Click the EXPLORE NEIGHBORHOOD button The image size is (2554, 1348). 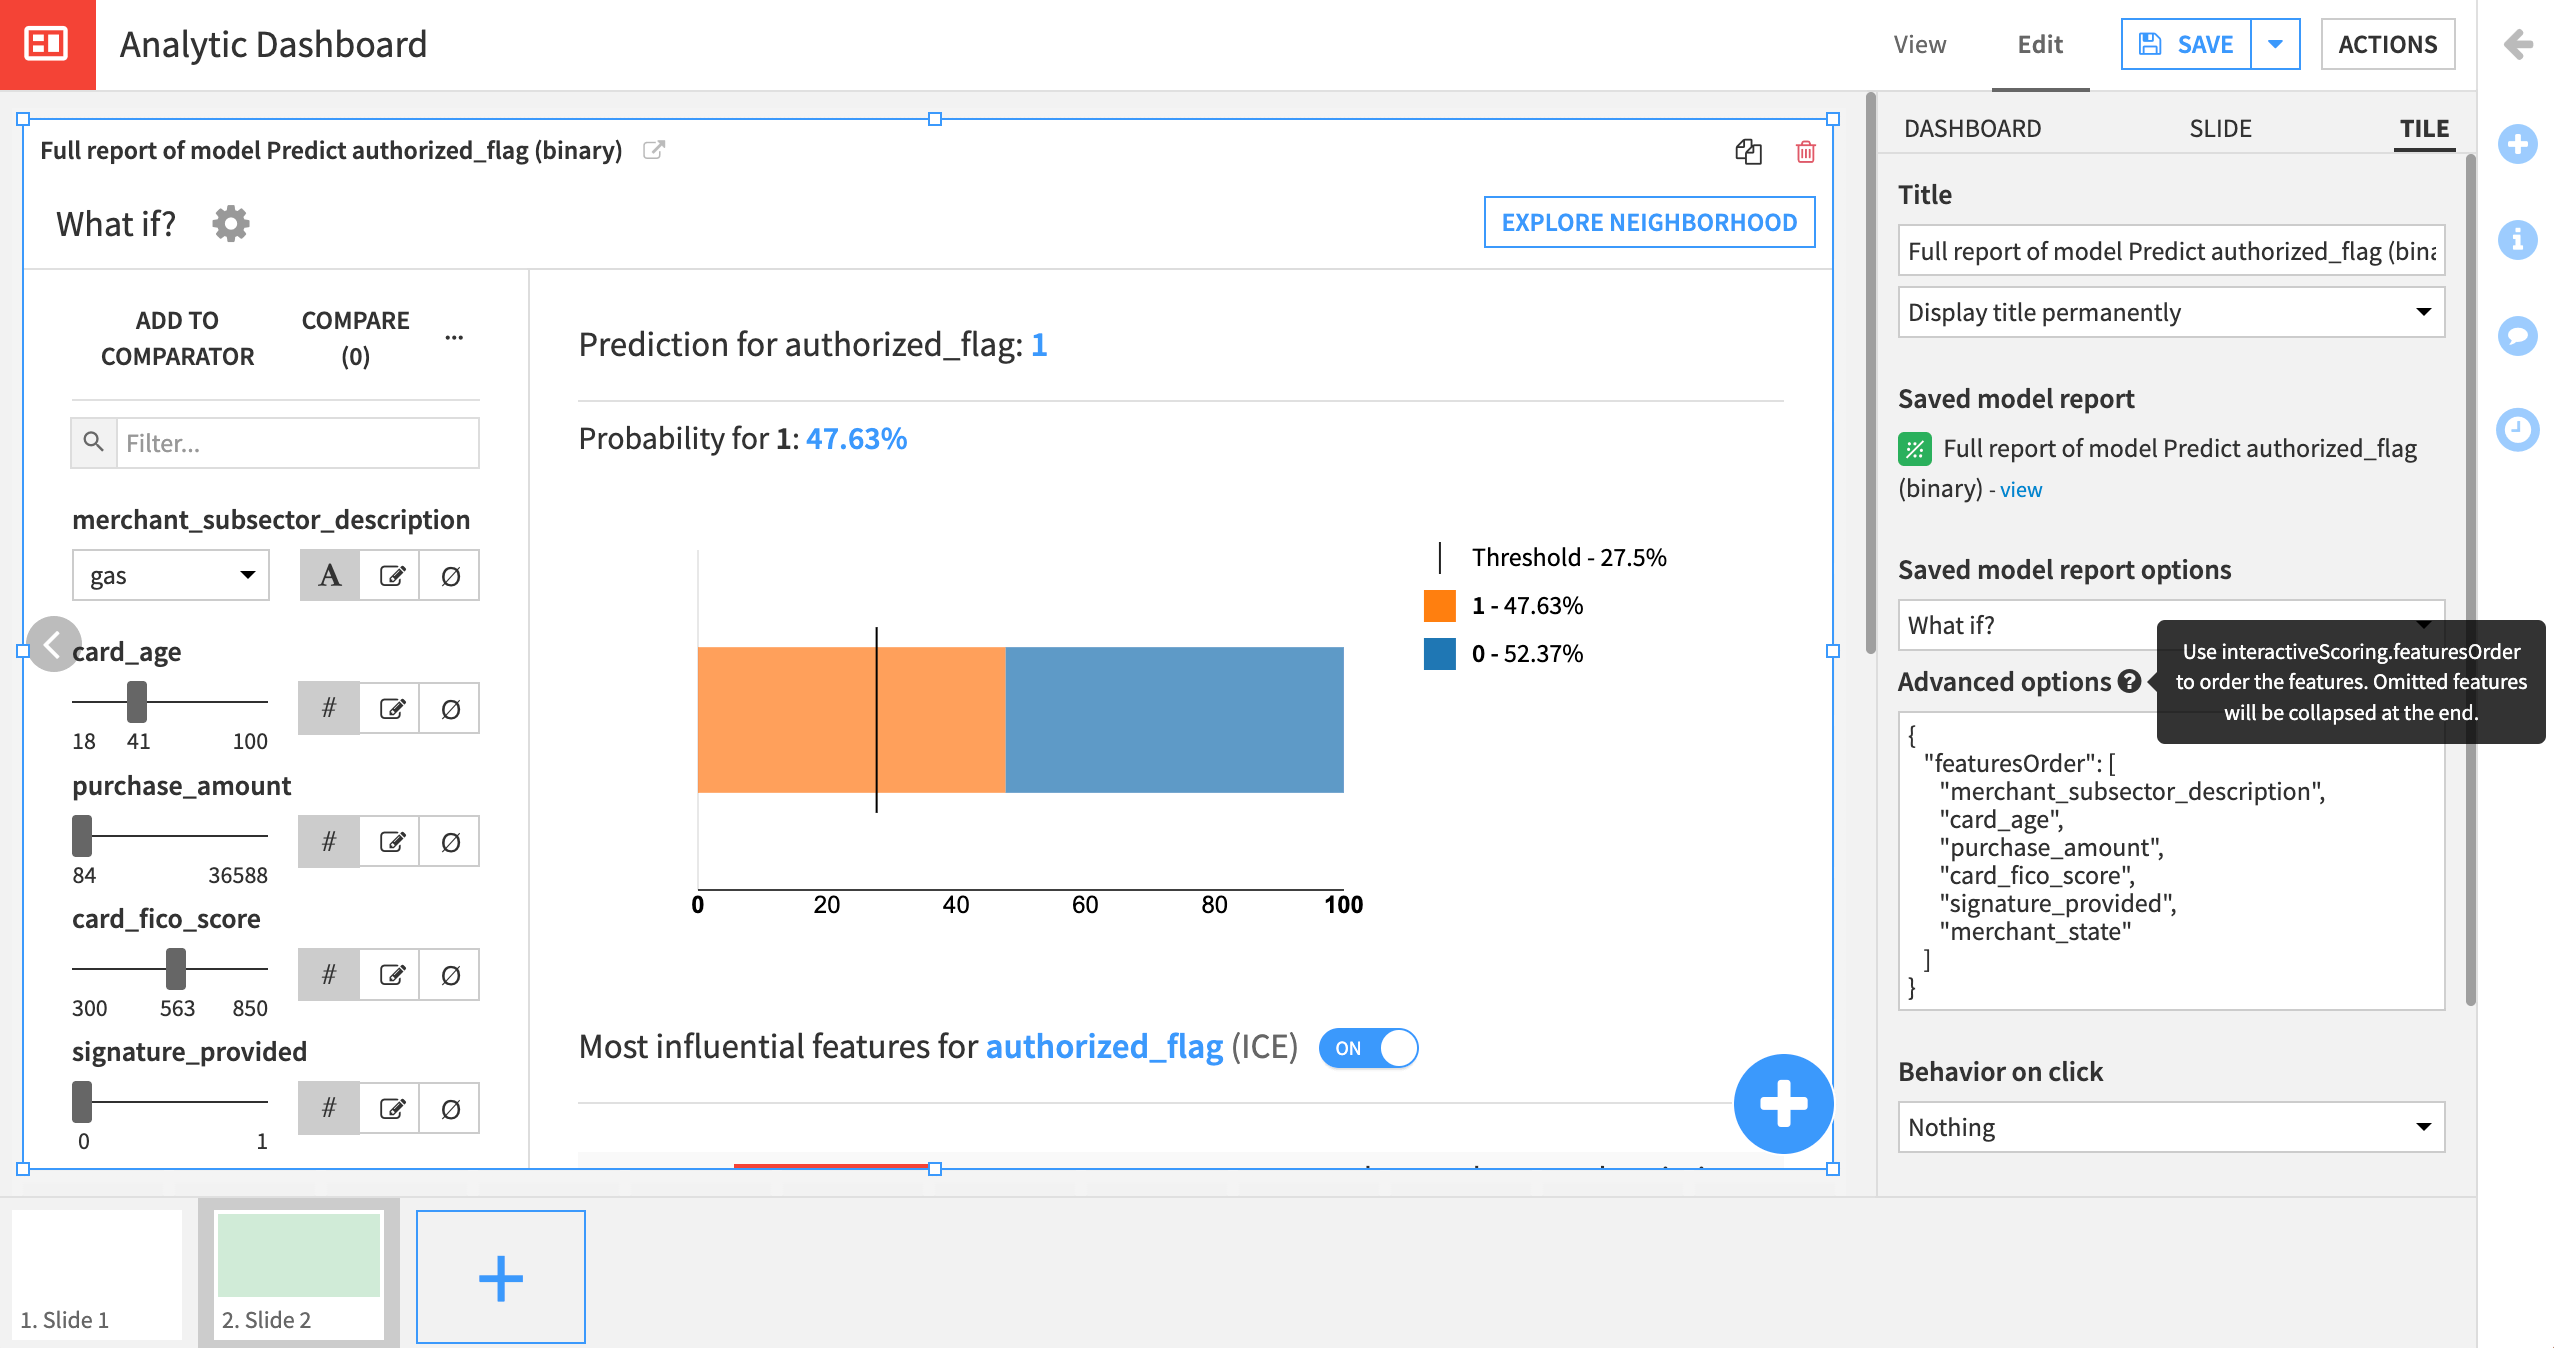(1649, 223)
